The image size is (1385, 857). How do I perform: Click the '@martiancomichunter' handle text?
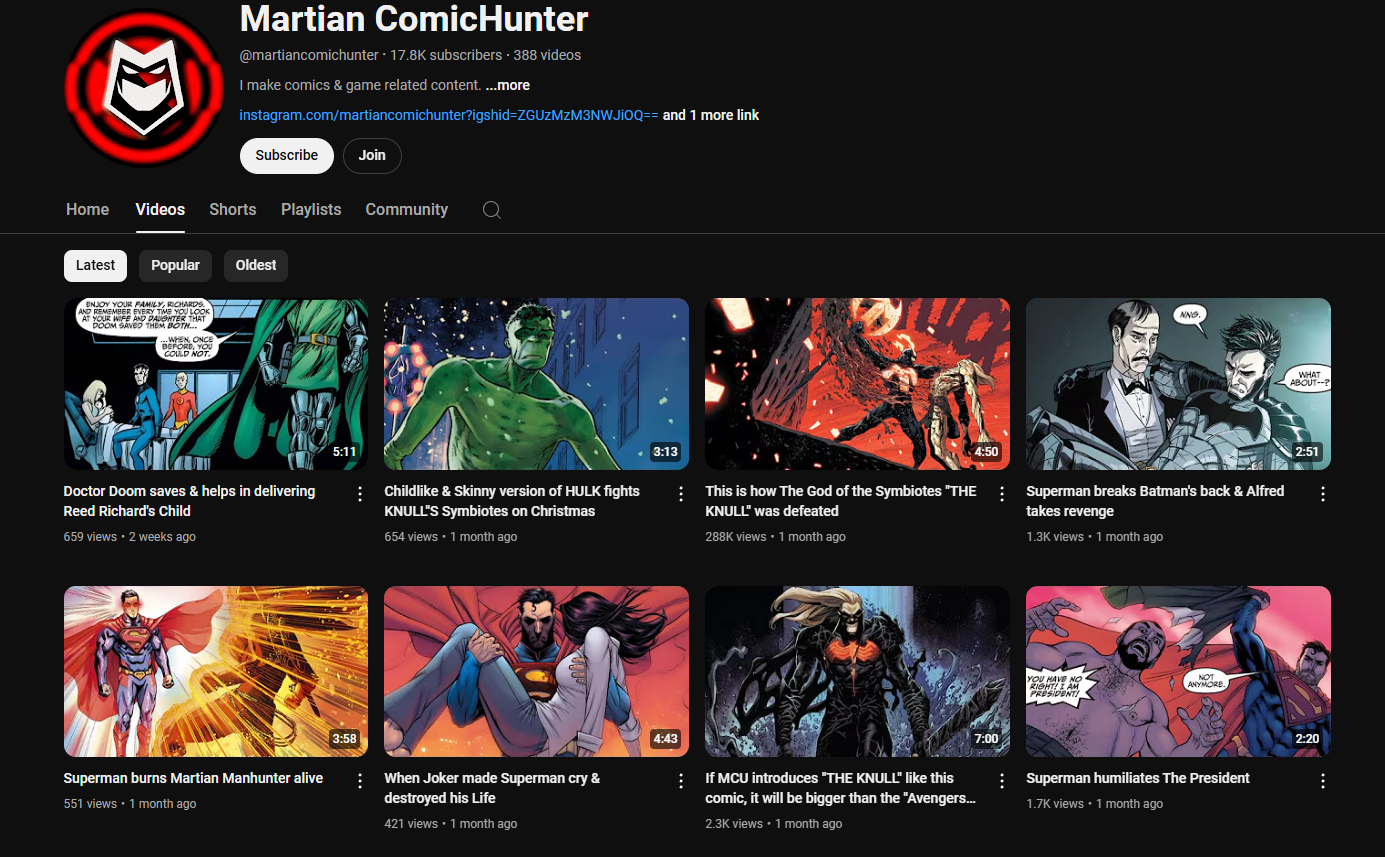click(x=309, y=55)
